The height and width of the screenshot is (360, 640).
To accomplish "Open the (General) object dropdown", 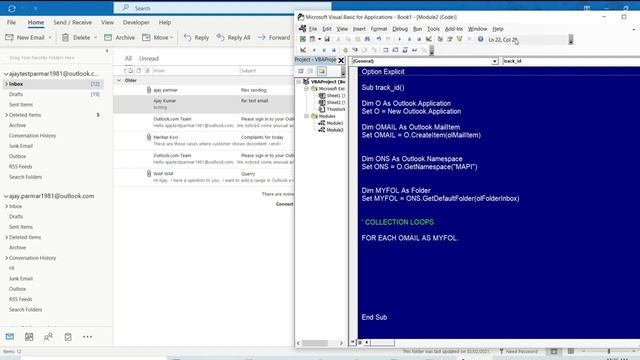I will coord(494,61).
